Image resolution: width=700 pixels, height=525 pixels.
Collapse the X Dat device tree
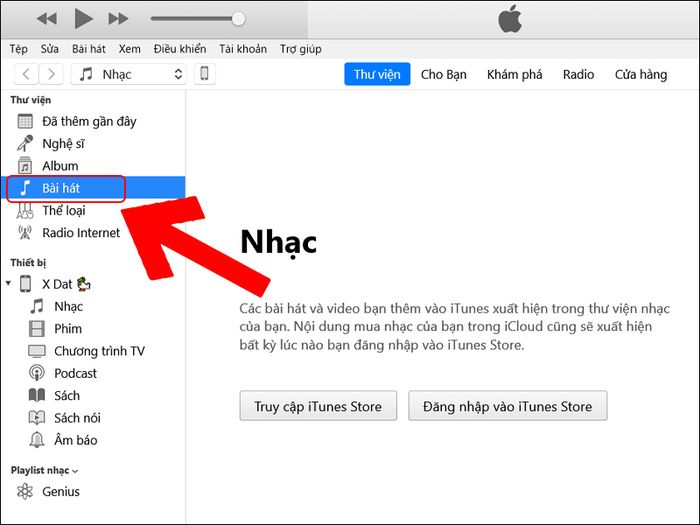tap(10, 284)
